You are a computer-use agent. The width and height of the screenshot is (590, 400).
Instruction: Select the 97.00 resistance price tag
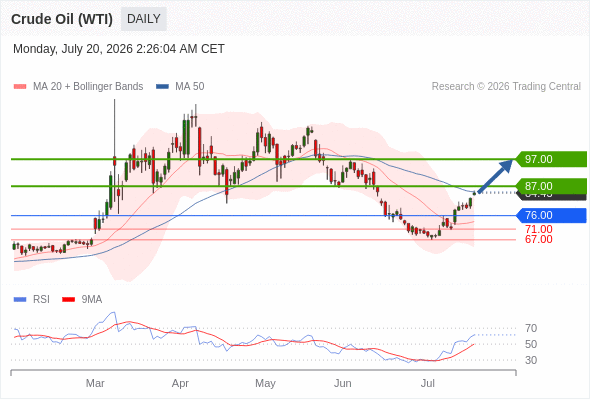[551, 159]
